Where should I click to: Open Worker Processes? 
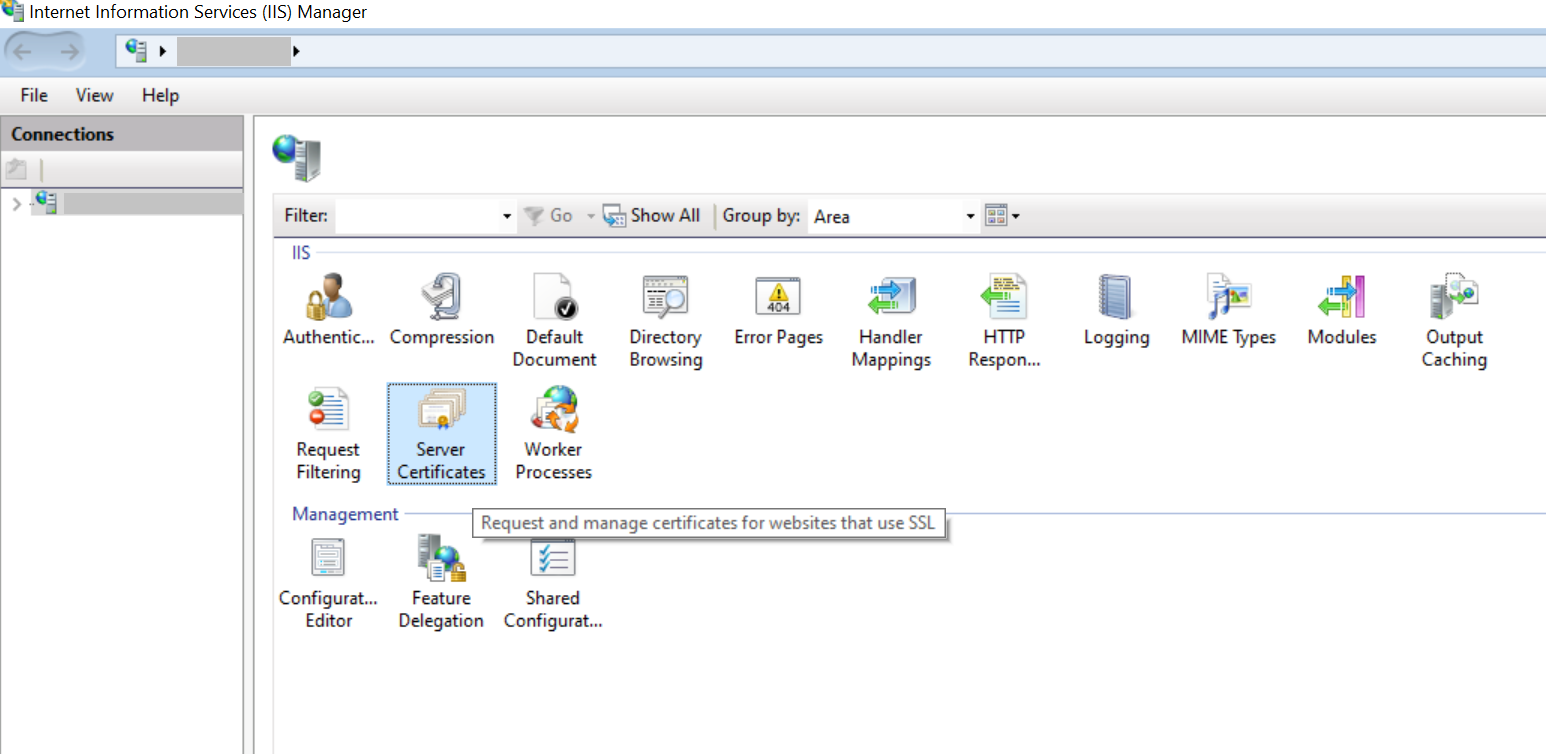(x=553, y=430)
